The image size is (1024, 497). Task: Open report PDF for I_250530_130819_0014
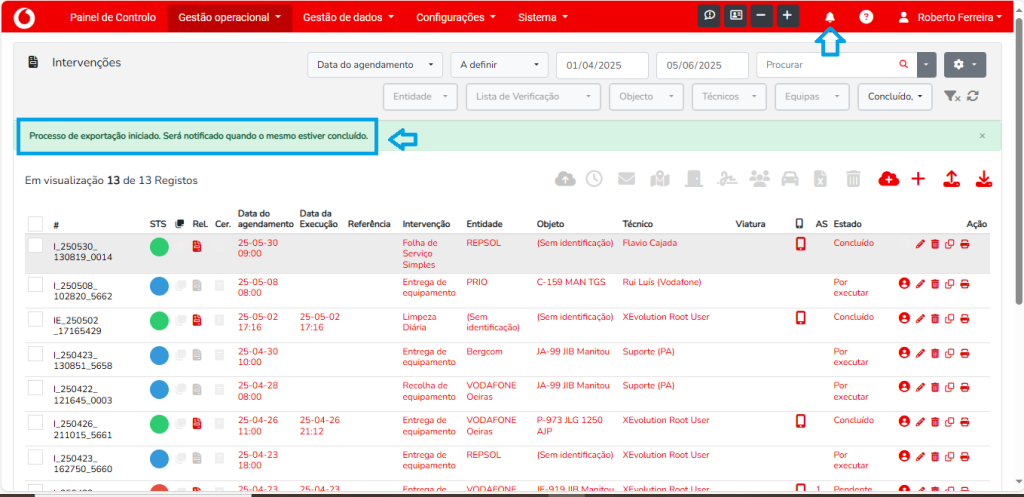pos(197,247)
